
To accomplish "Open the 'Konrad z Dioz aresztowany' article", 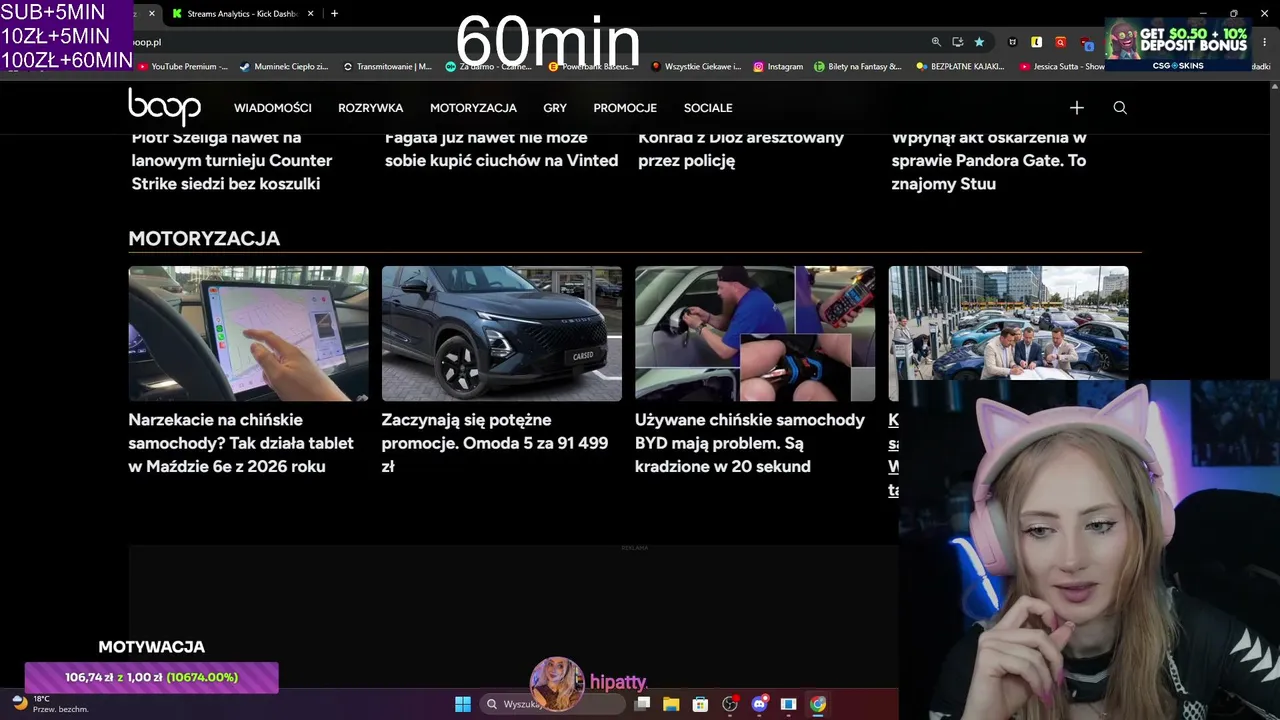I will tap(741, 151).
